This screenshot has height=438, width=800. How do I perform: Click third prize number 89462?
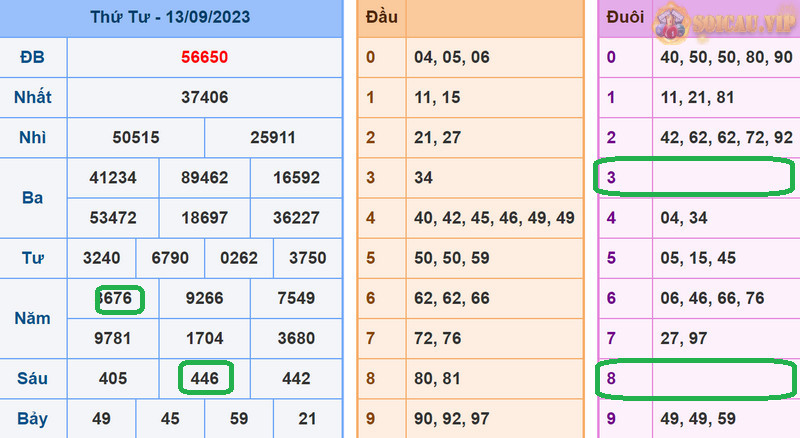(x=204, y=178)
